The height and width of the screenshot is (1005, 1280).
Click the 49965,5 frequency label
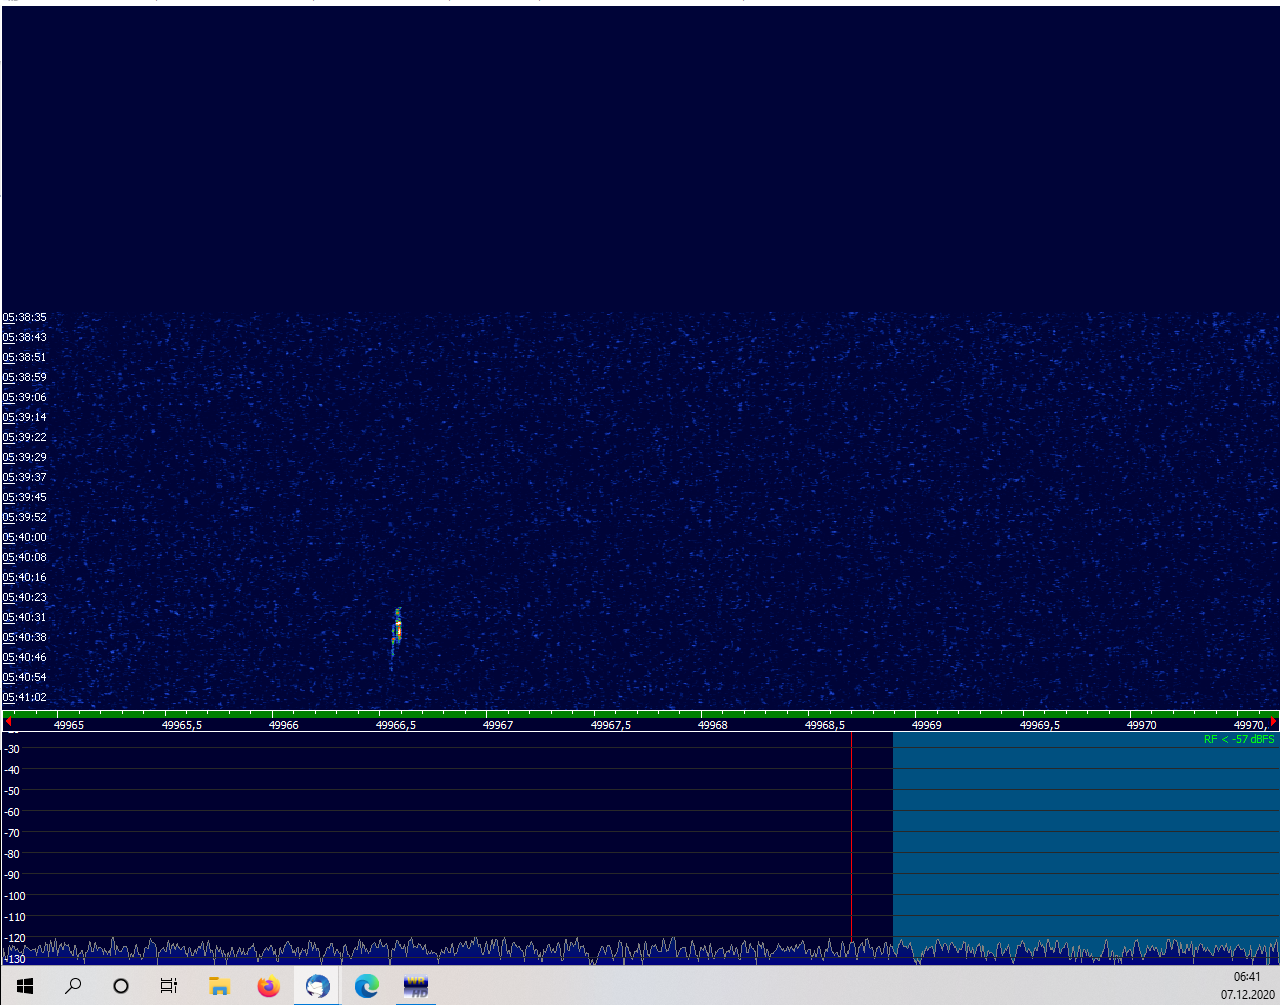pos(182,725)
